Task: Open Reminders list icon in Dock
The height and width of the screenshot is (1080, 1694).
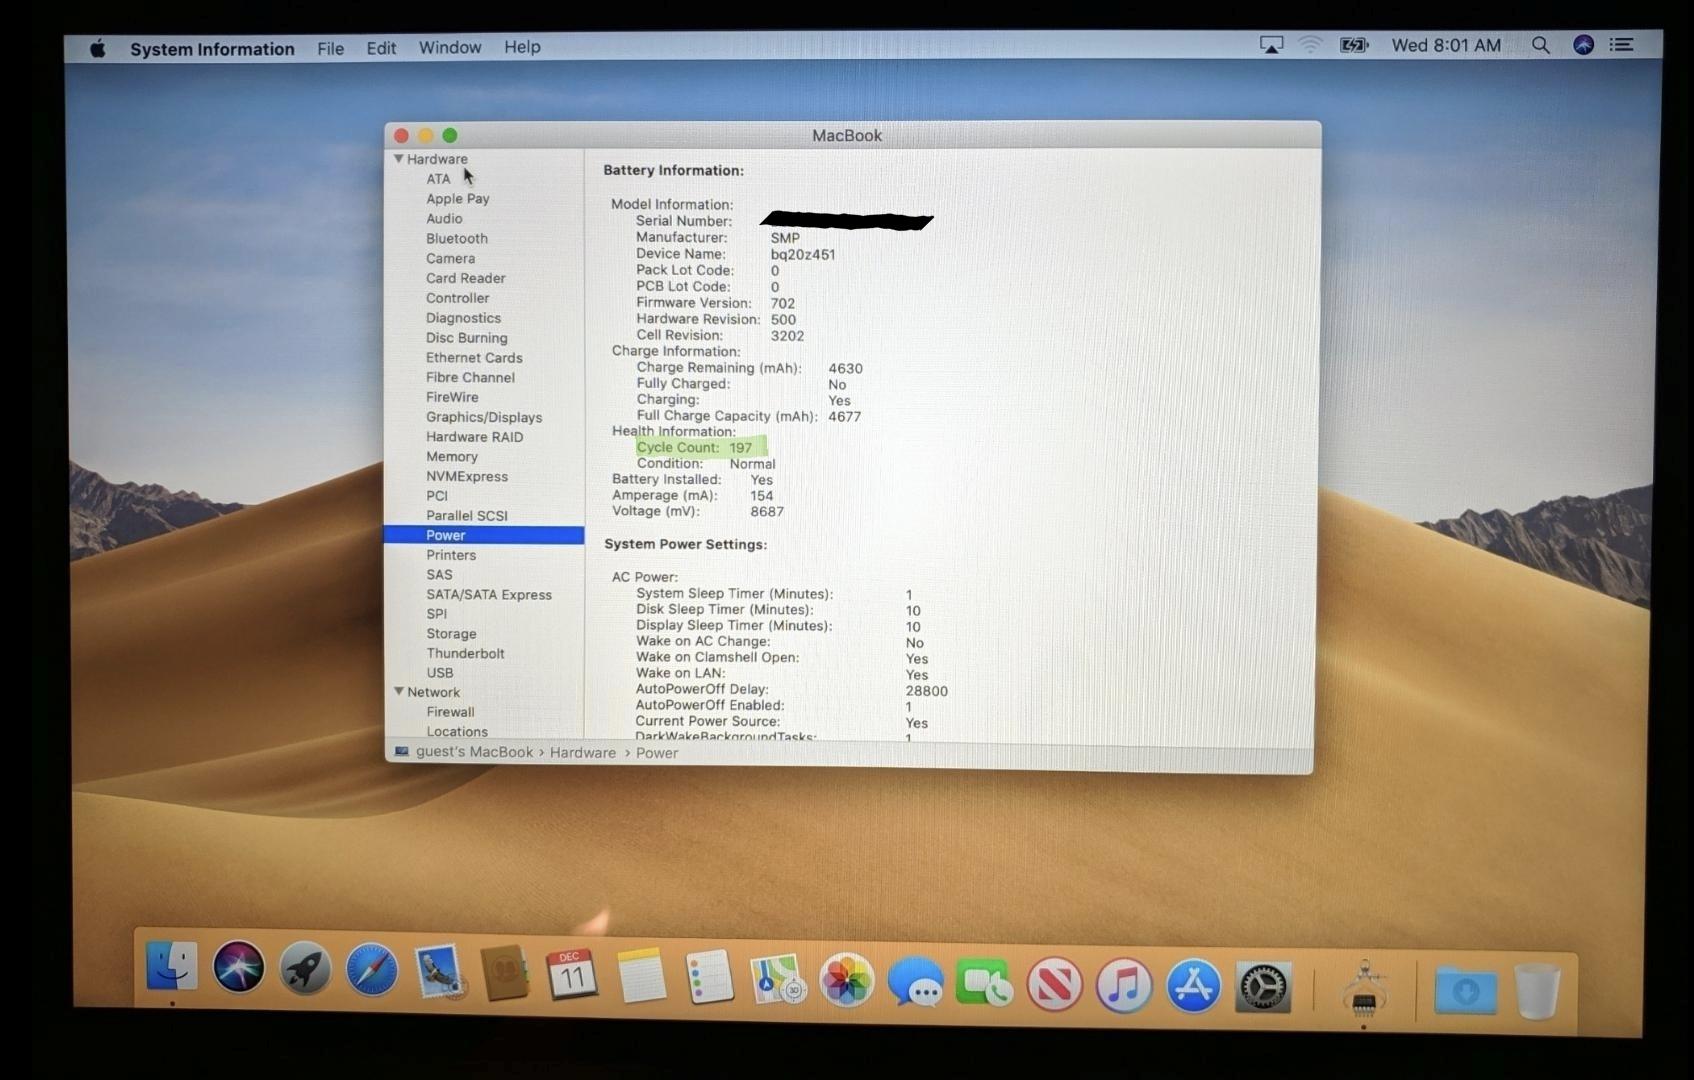Action: [x=709, y=977]
